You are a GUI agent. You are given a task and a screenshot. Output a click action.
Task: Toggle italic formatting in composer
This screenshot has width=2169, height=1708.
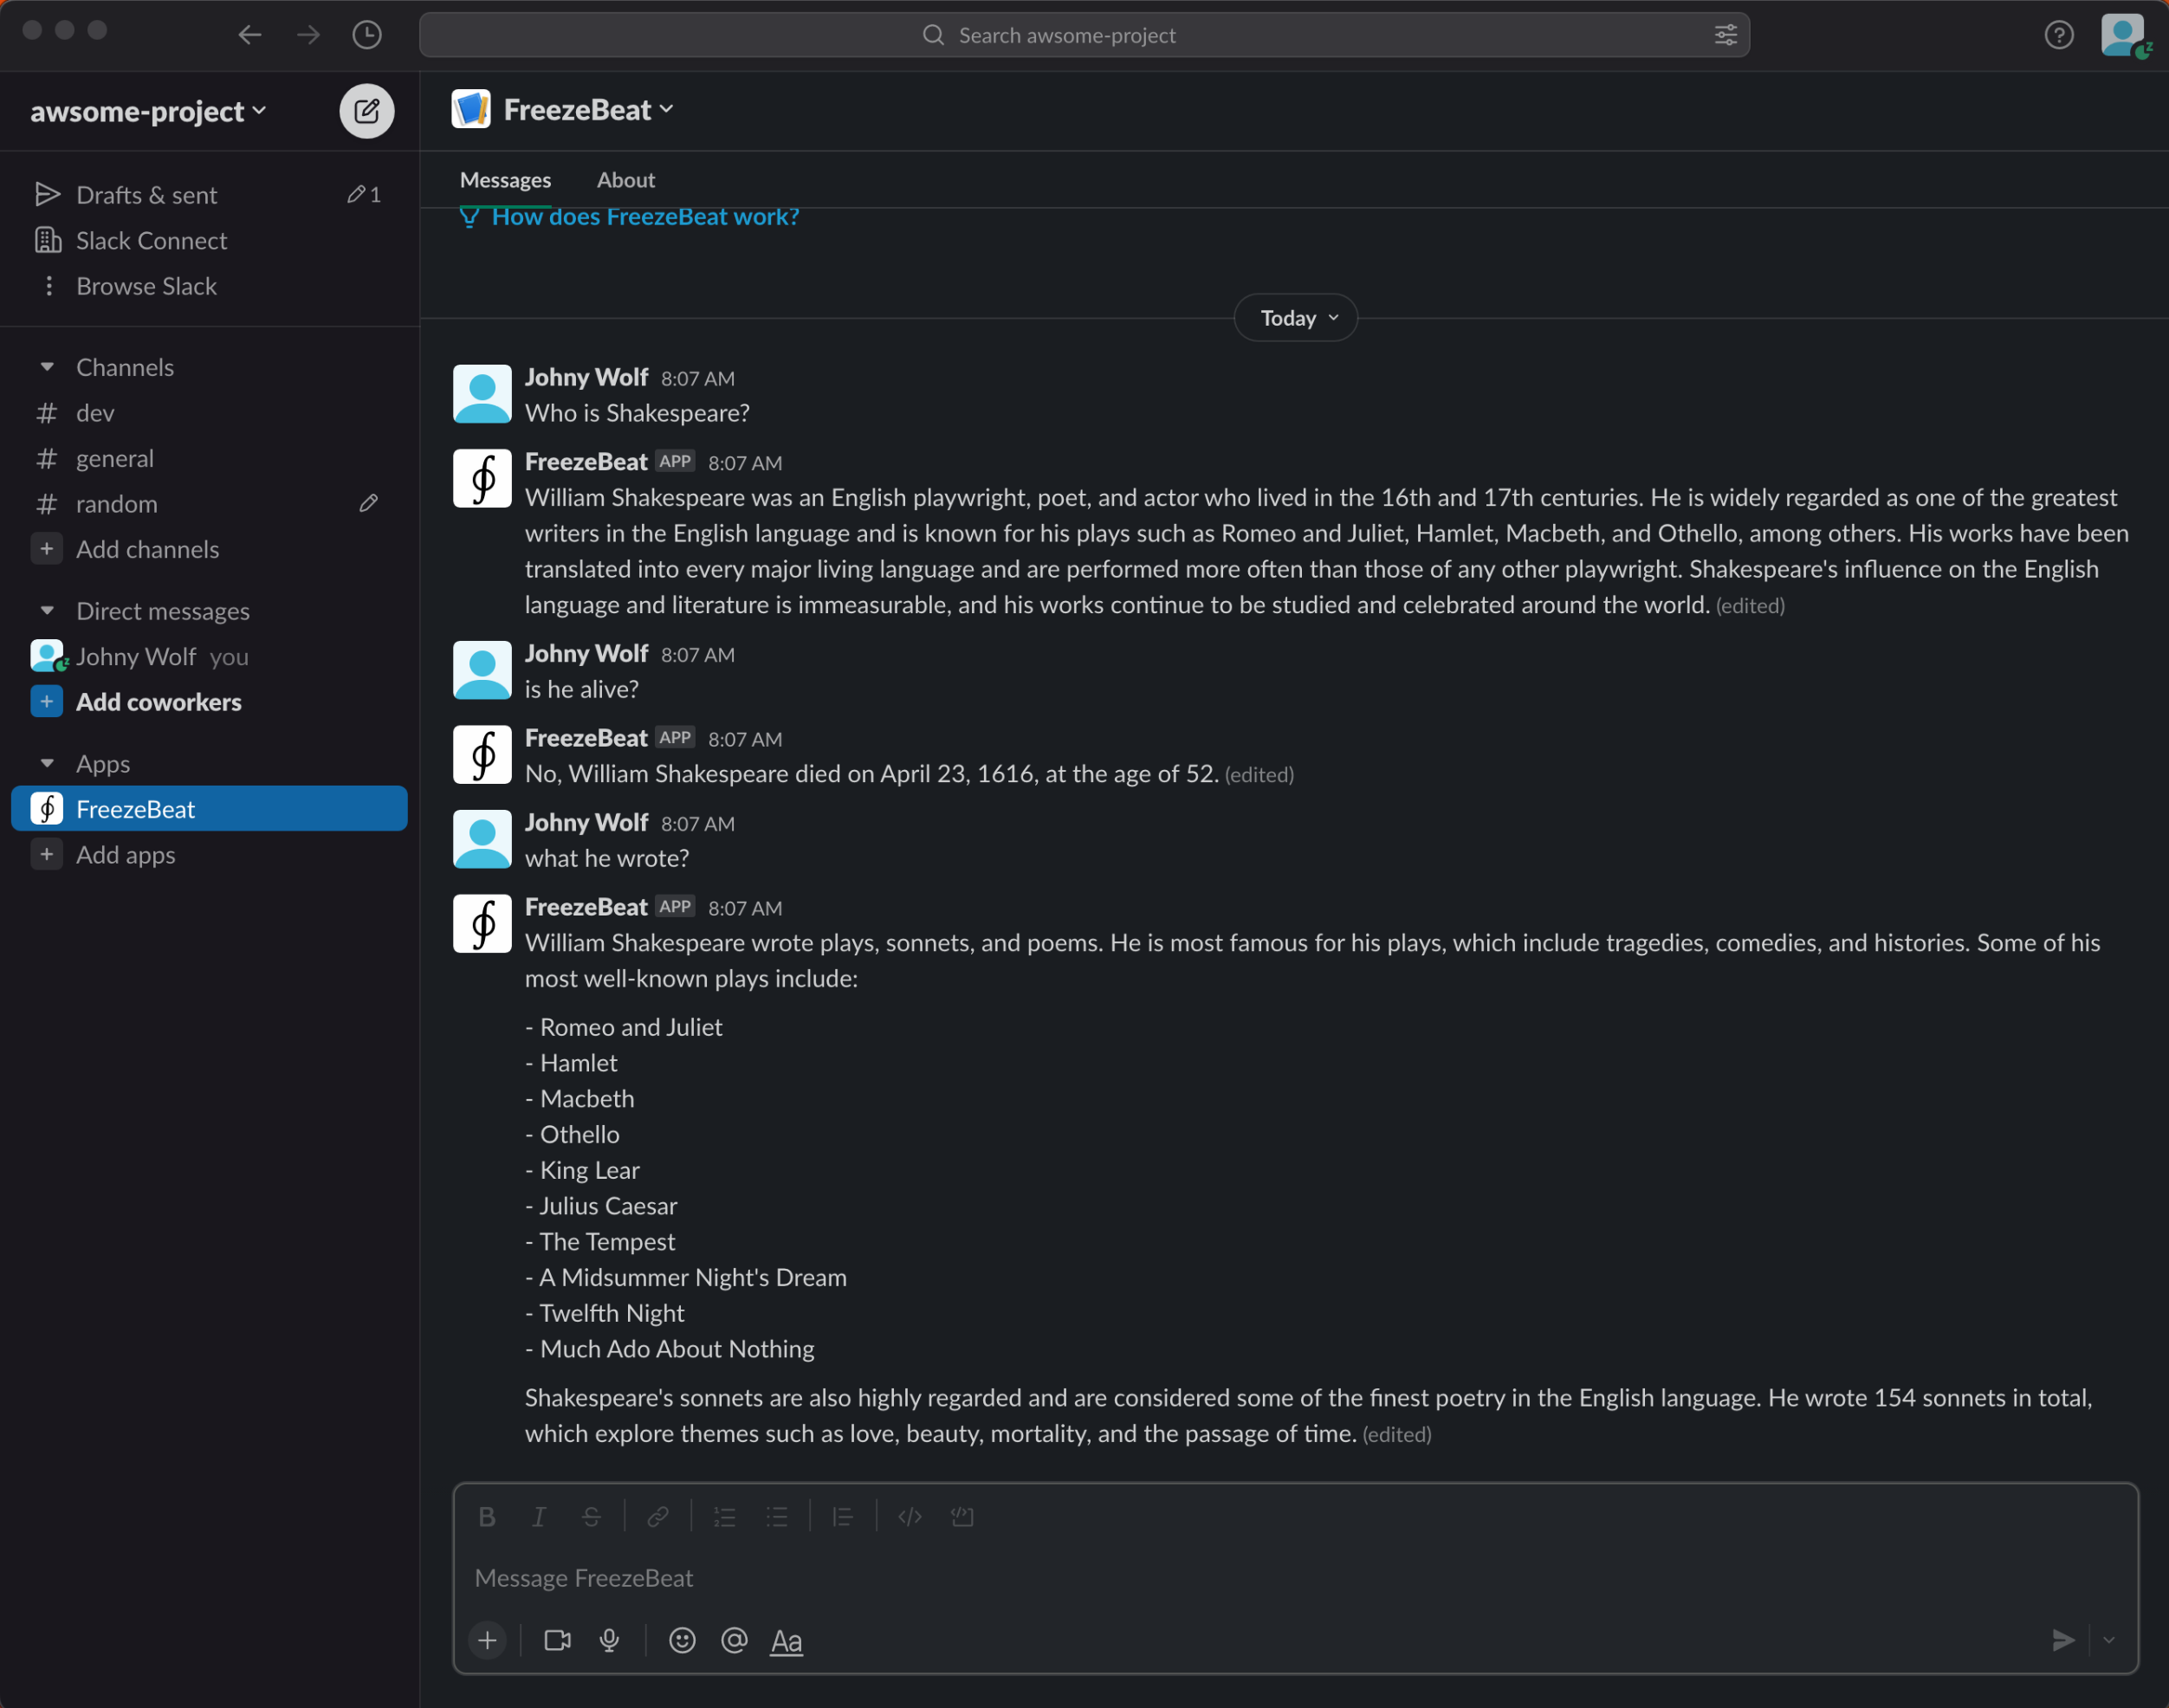(x=539, y=1517)
